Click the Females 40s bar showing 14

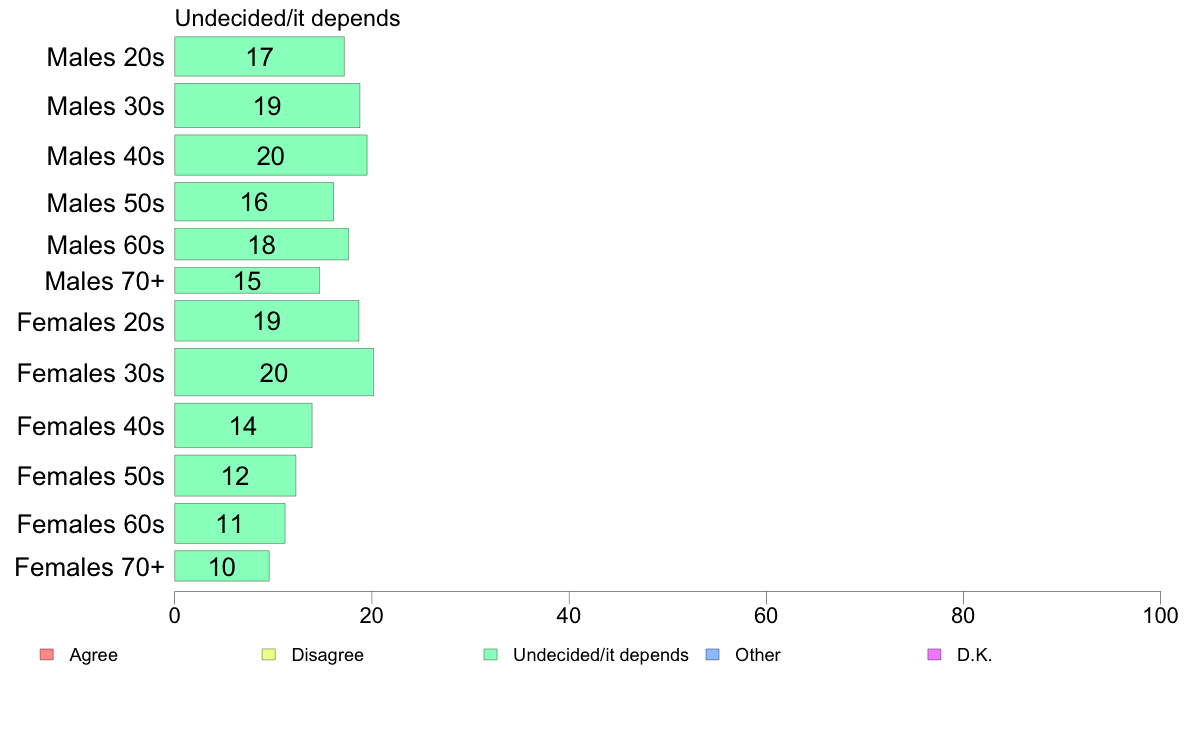[243, 425]
